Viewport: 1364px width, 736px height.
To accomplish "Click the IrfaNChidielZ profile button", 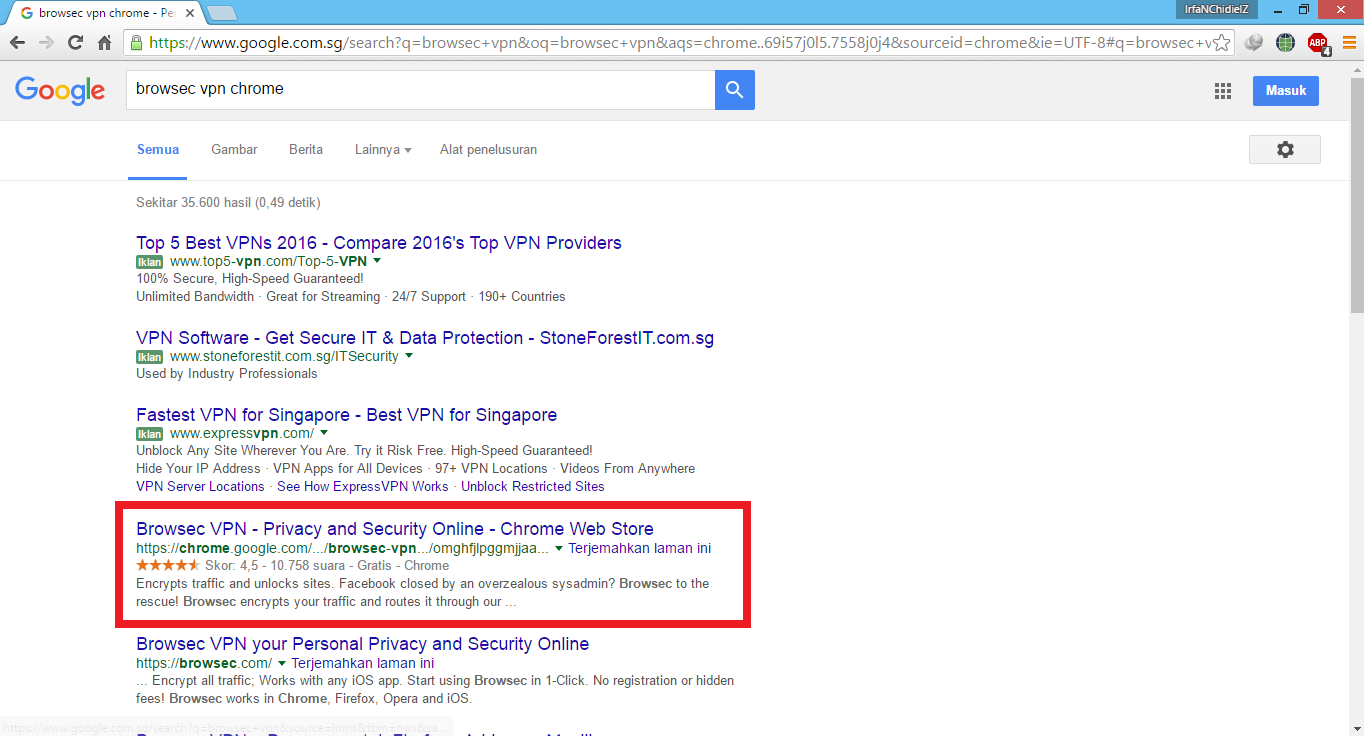I will pos(1216,9).
